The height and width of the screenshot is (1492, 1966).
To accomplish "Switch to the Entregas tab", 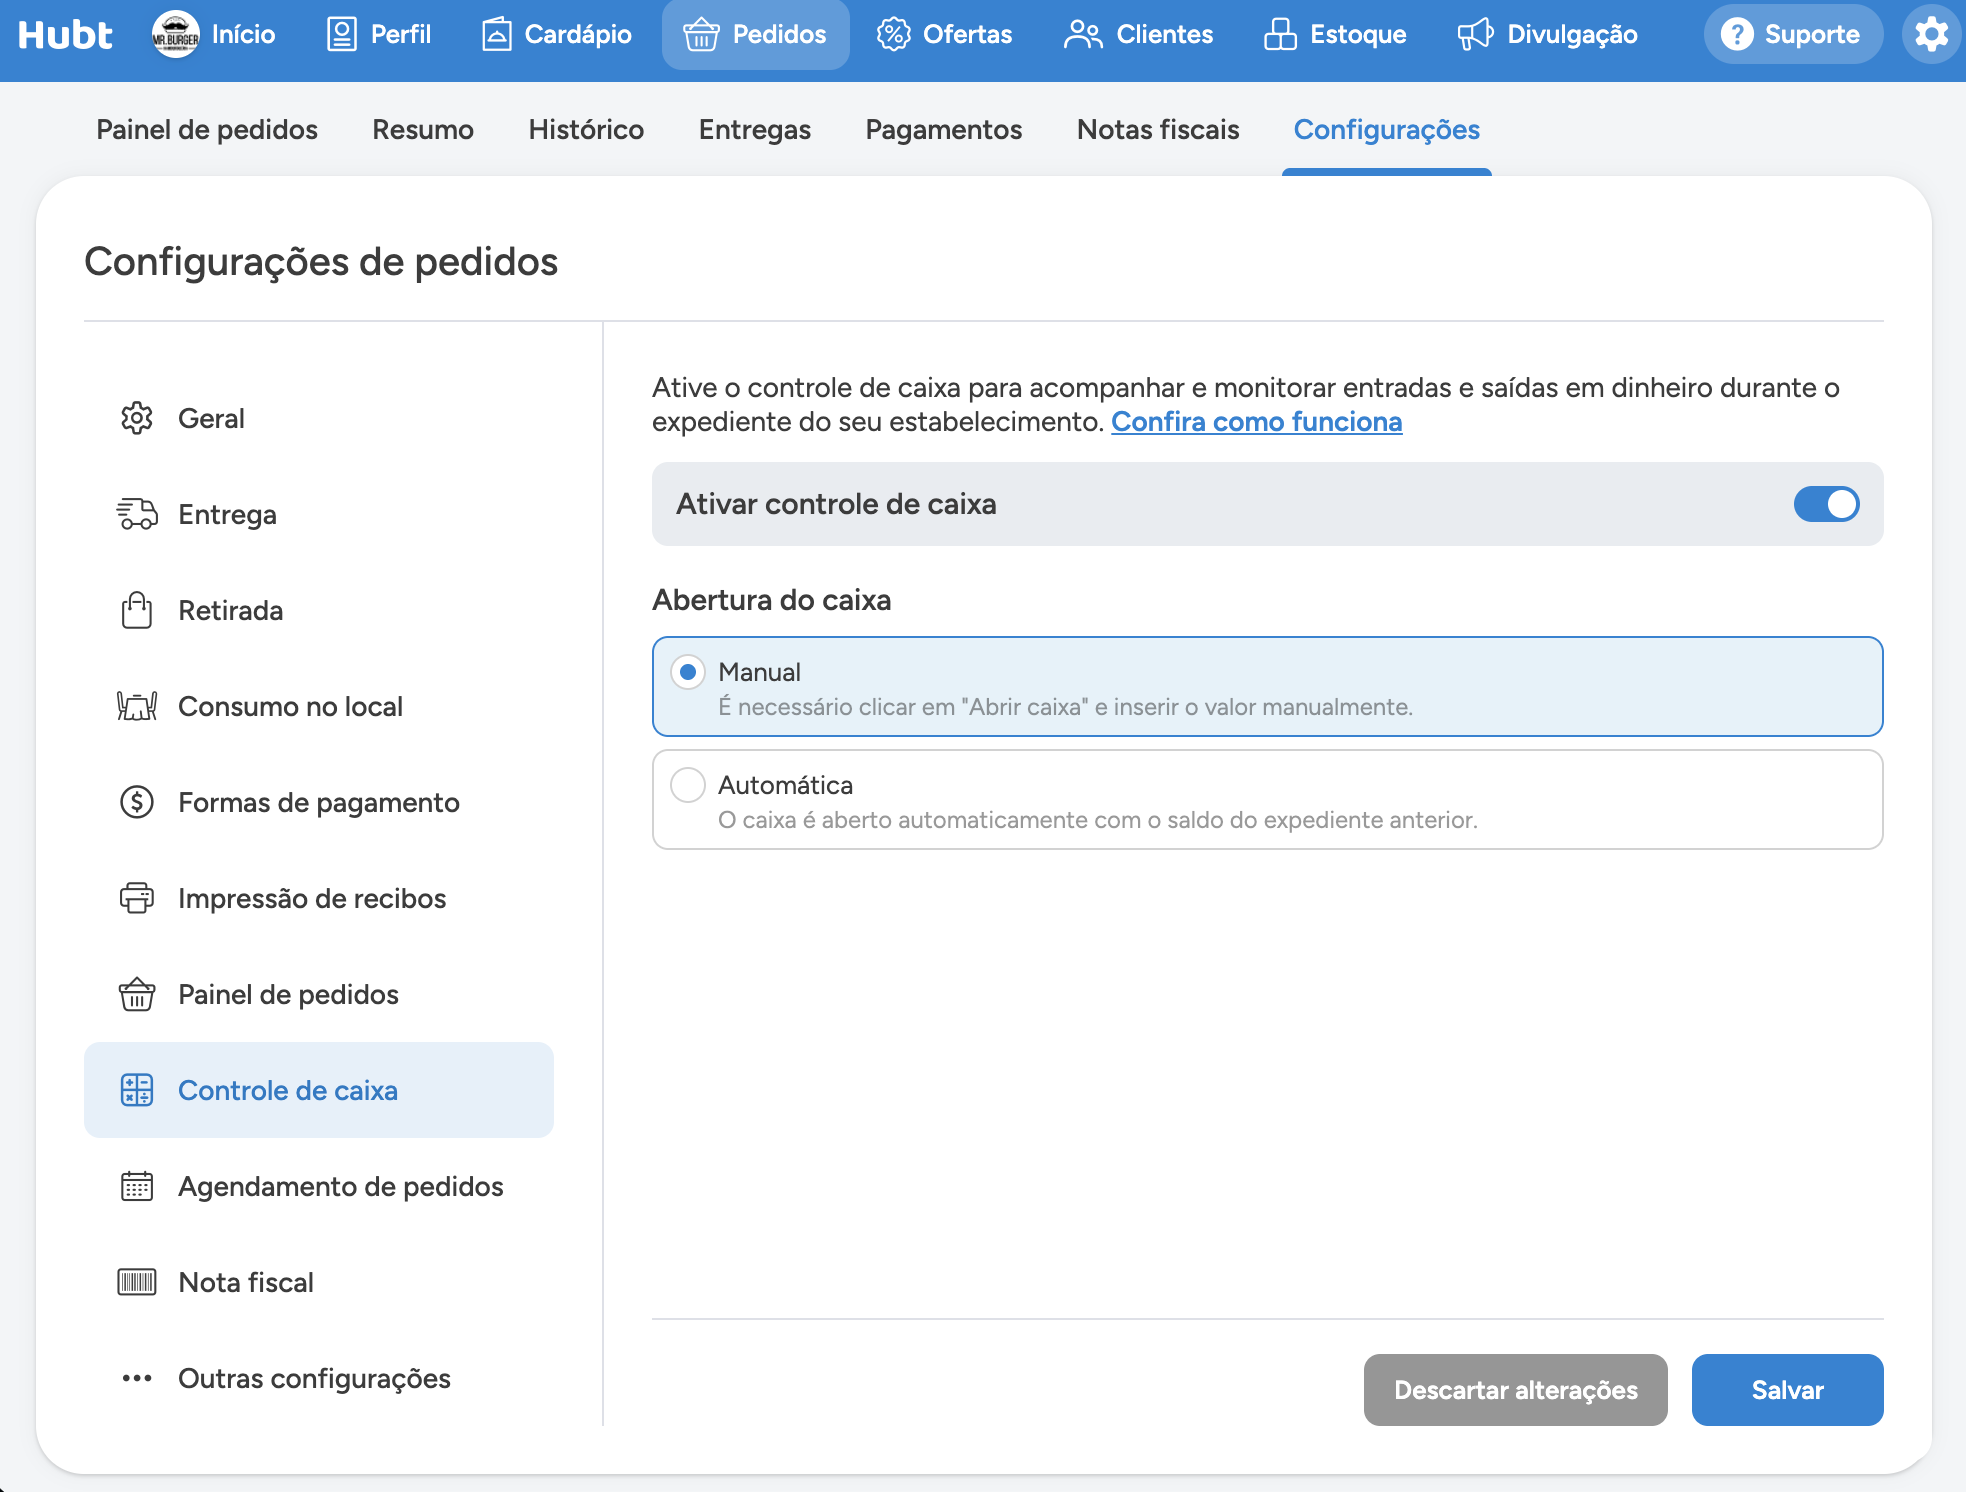I will pyautogui.click(x=755, y=130).
